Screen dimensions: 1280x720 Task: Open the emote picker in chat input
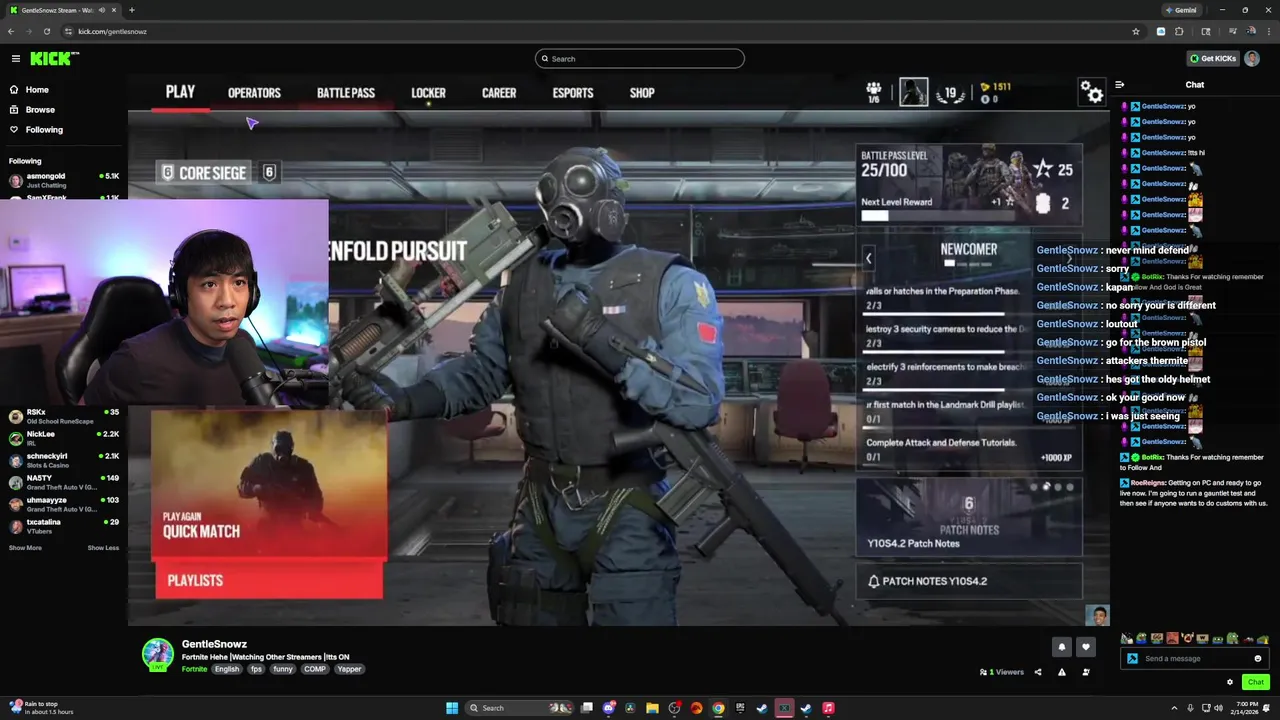pyautogui.click(x=1258, y=658)
